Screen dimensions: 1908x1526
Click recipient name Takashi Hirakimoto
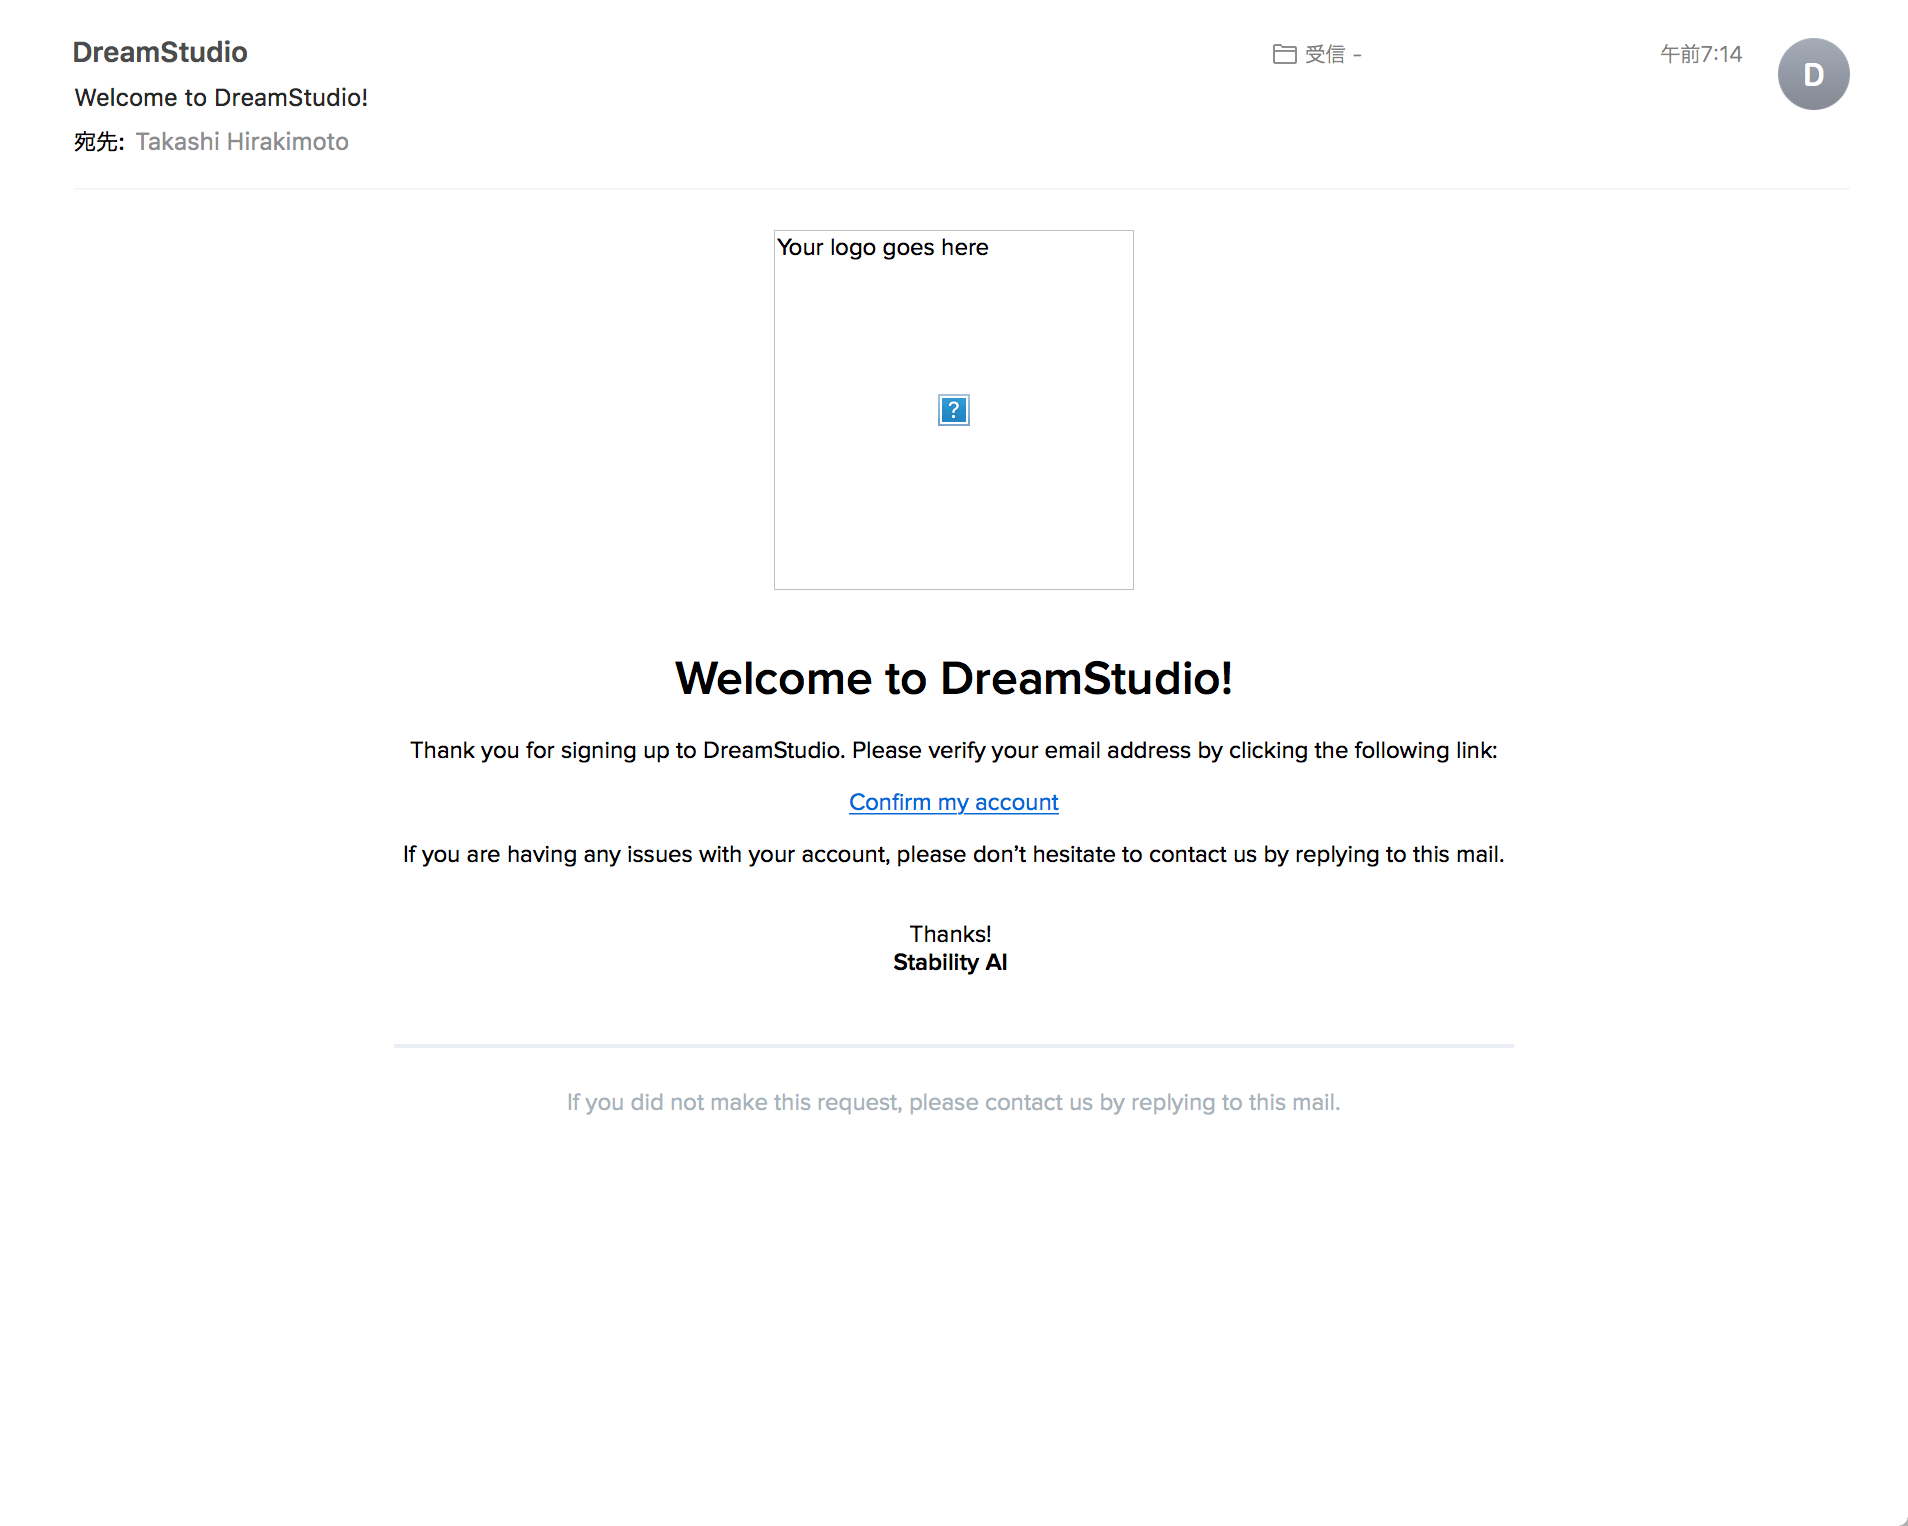point(242,142)
